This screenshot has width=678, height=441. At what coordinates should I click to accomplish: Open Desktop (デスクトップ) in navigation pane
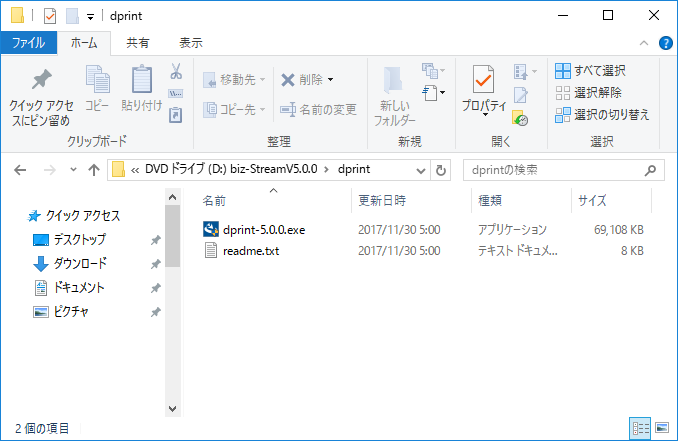(x=70, y=240)
